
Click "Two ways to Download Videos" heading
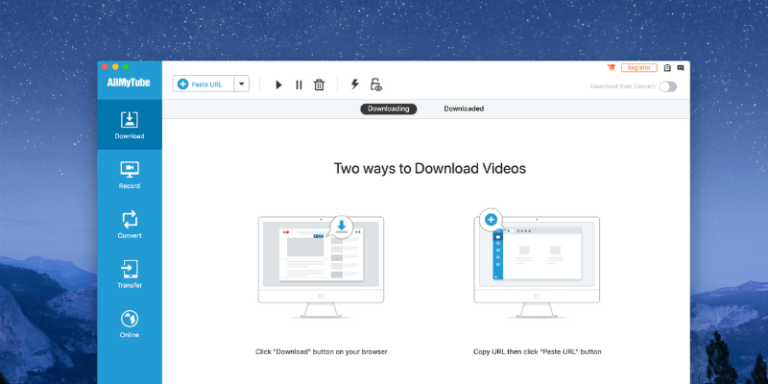[x=430, y=168]
